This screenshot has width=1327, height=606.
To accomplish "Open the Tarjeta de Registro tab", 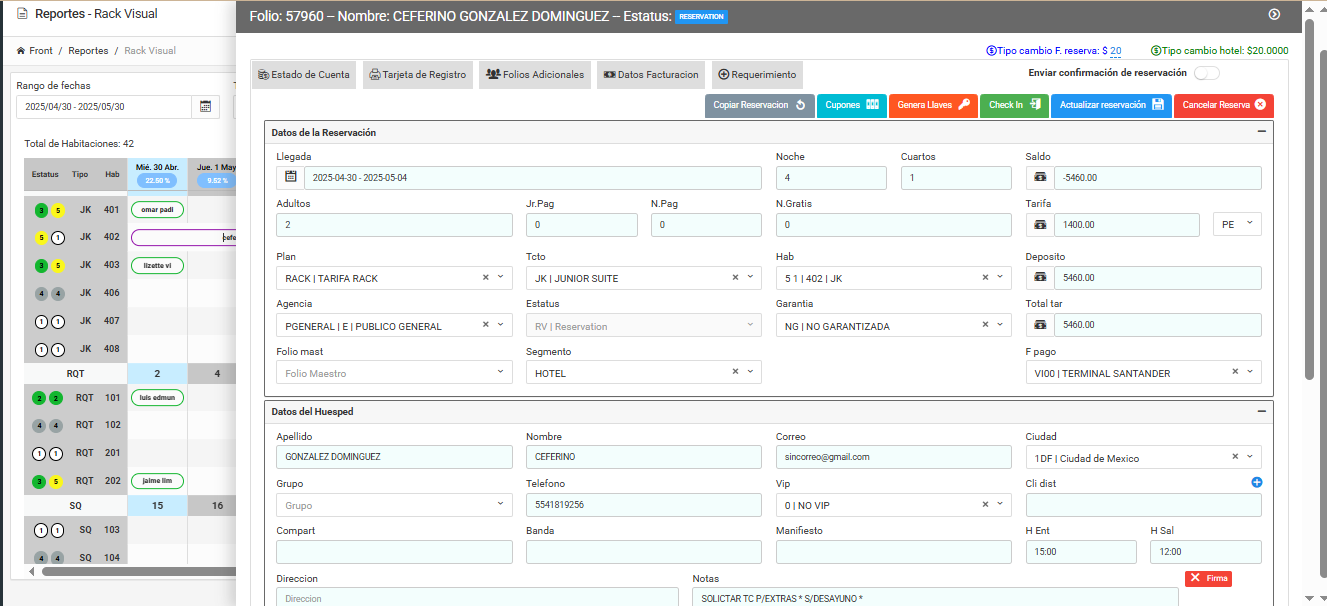I will [418, 75].
